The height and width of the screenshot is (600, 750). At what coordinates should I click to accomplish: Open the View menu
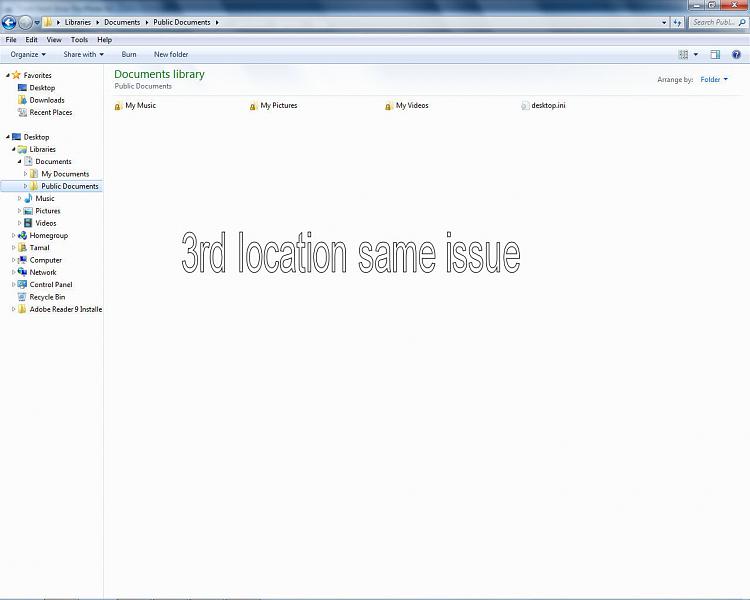coord(54,40)
